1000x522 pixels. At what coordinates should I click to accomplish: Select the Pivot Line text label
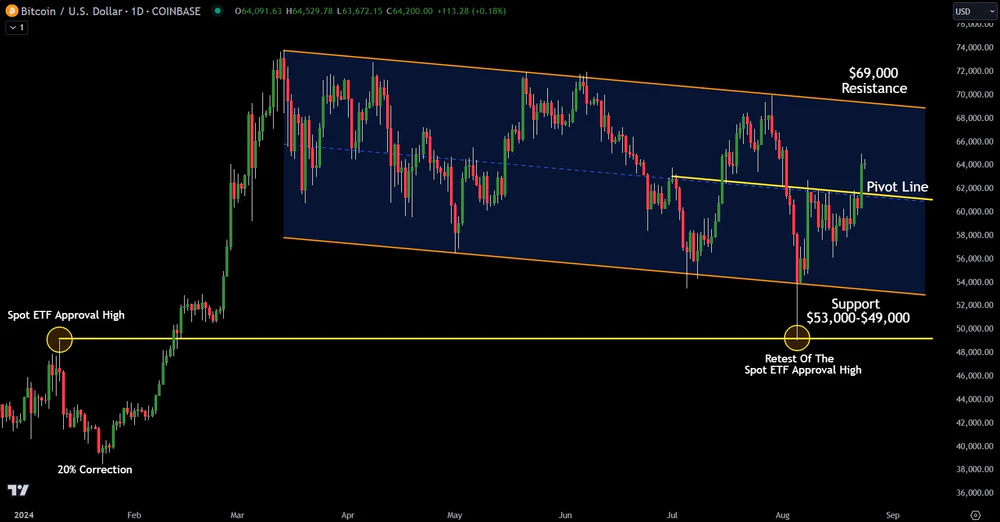point(897,187)
